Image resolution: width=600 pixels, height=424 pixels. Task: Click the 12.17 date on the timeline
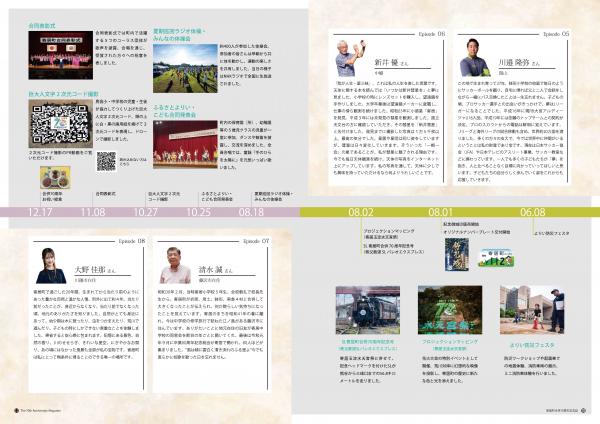(x=40, y=212)
